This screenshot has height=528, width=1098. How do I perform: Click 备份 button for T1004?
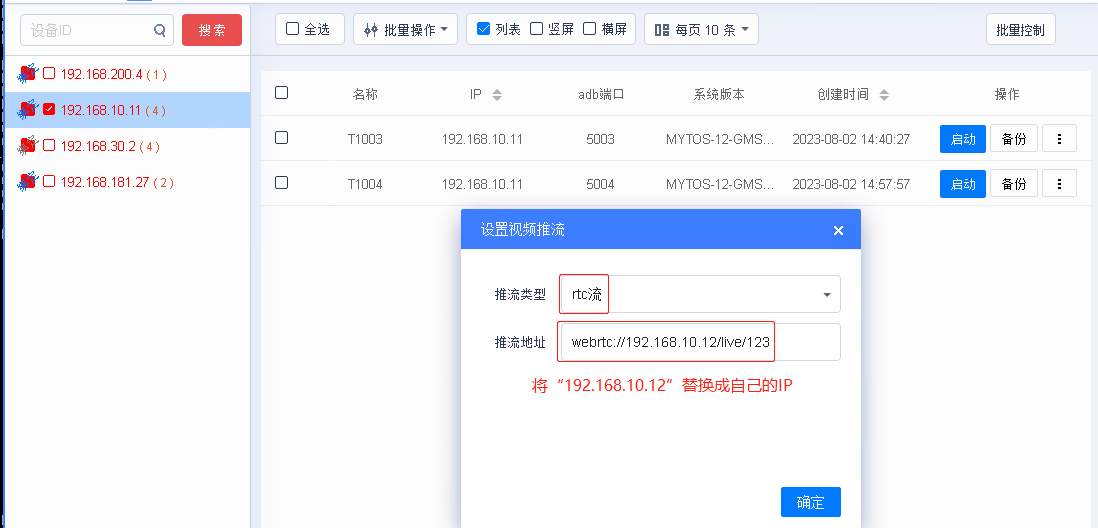[1013, 184]
